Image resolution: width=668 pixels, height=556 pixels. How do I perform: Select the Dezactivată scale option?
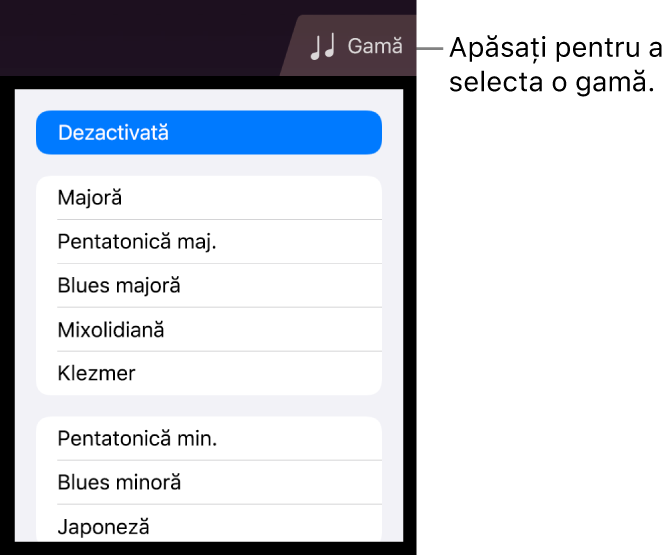[208, 132]
